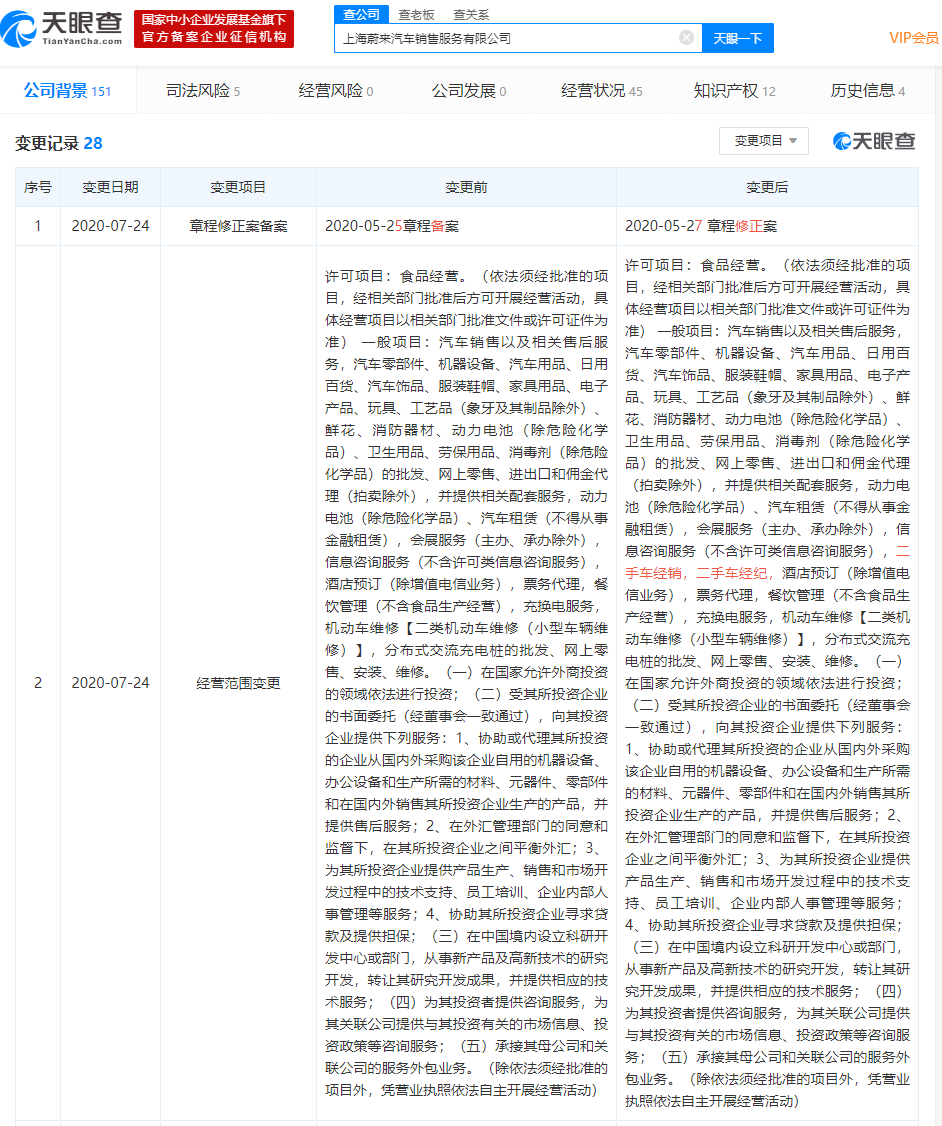This screenshot has height=1126, width=942.
Task: Open the 历史信息 section tab
Action: 864,90
